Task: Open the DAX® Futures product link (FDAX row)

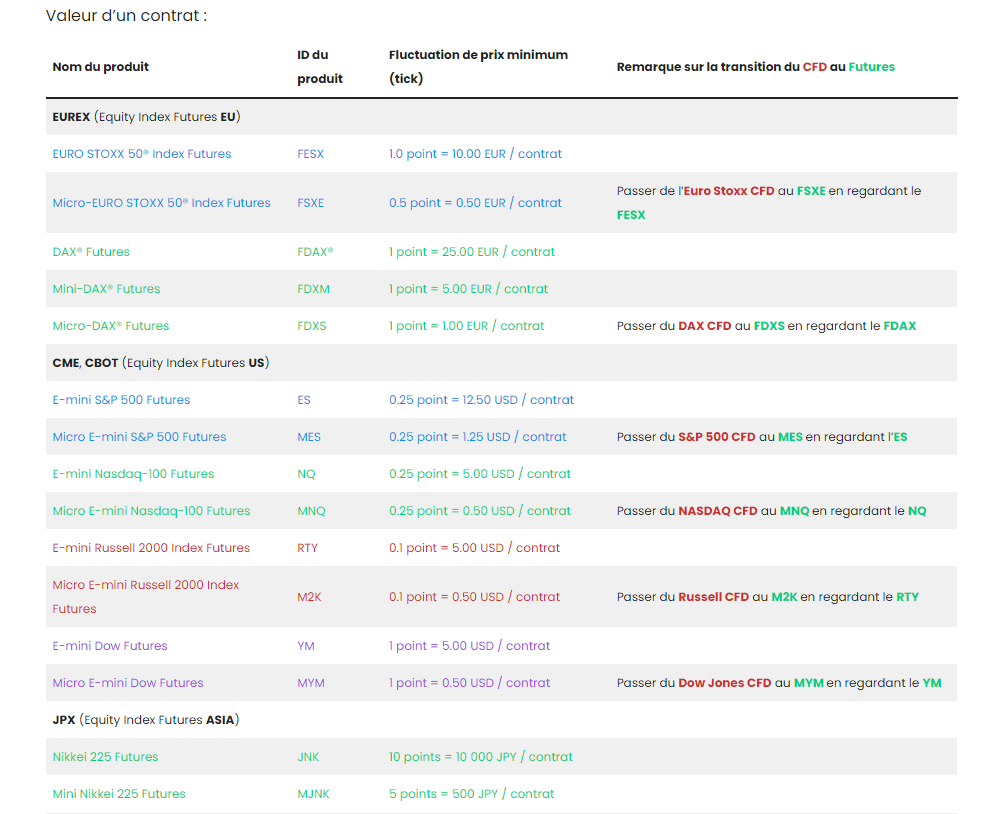Action: (x=91, y=252)
